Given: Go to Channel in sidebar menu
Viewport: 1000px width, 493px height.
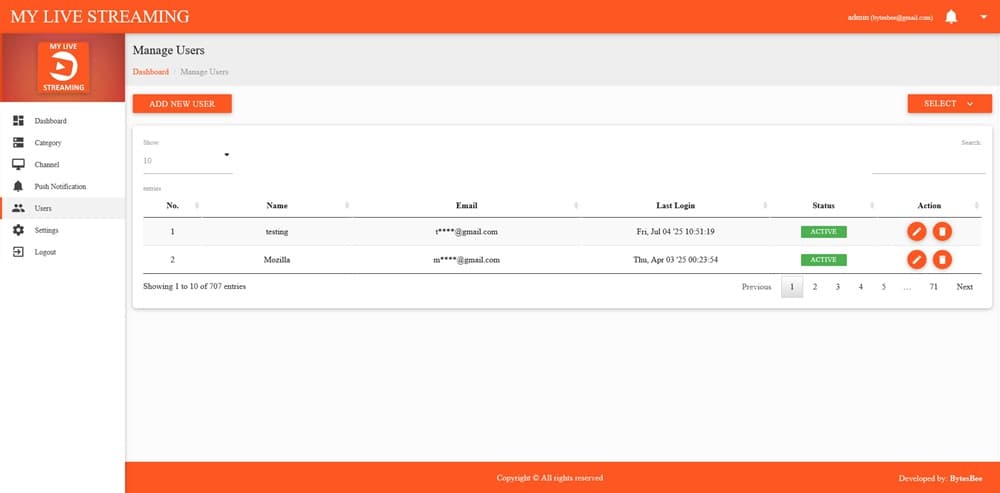Looking at the screenshot, I should click(x=47, y=165).
